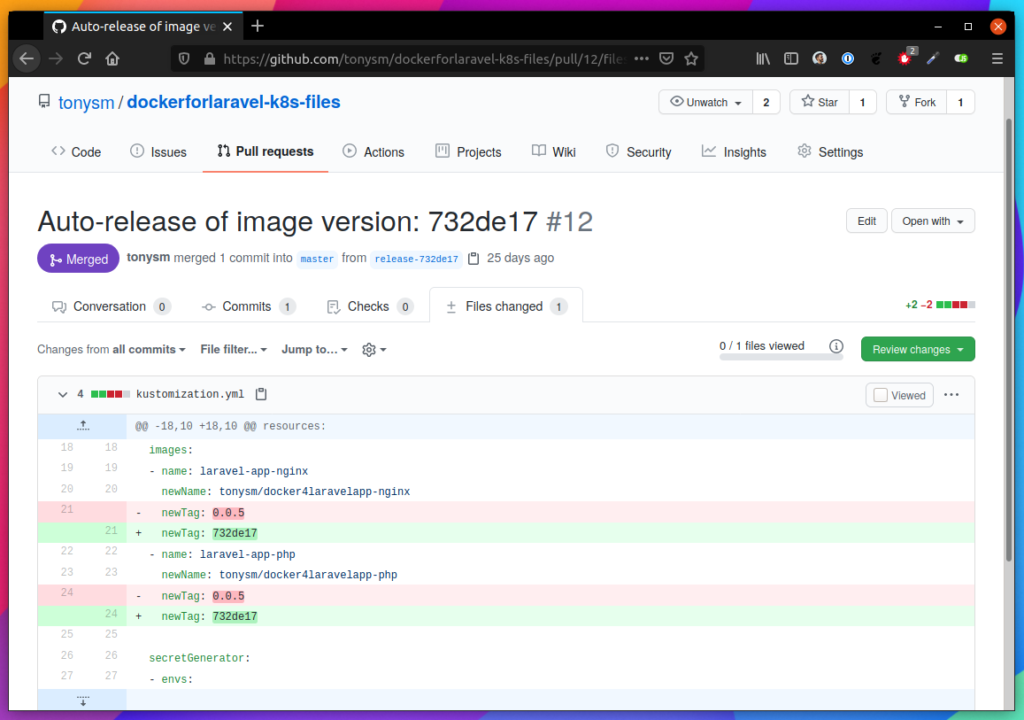Click the page vertical scrollbar
This screenshot has width=1024, height=720.
tap(1008, 340)
